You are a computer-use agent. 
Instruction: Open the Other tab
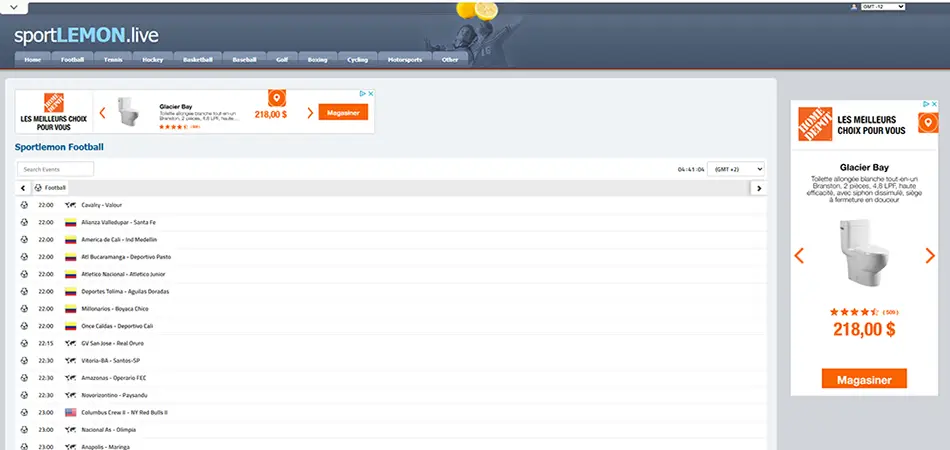click(450, 59)
